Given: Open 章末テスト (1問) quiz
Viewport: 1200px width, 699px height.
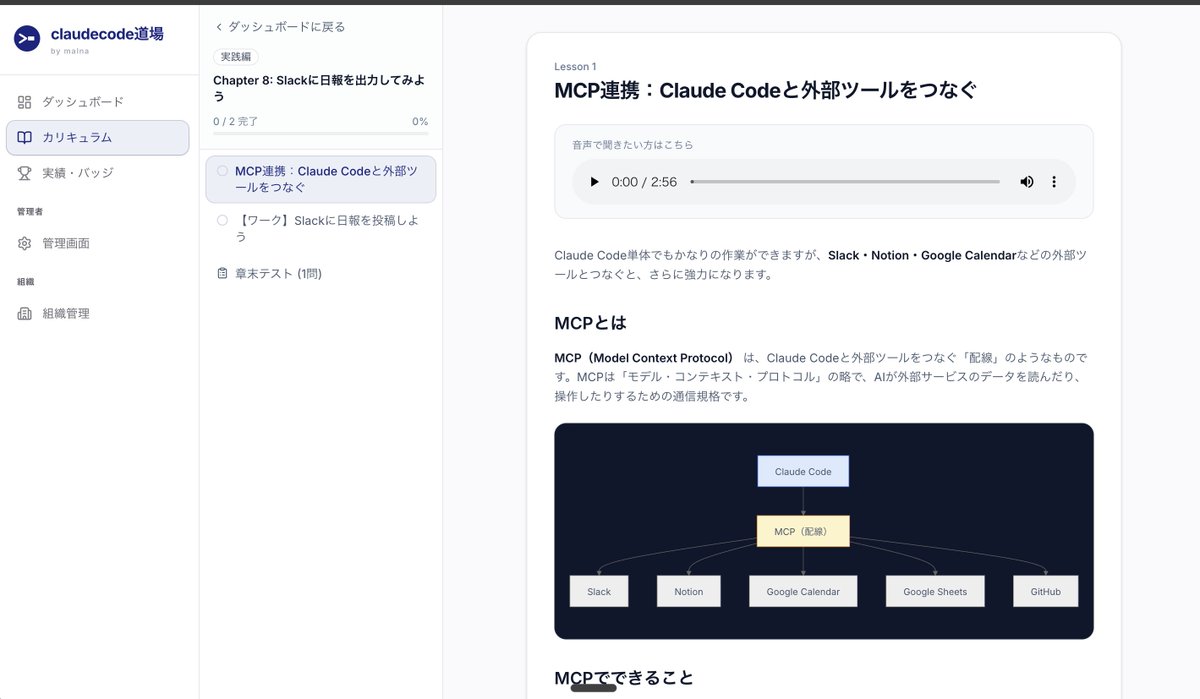Looking at the screenshot, I should pos(321,273).
